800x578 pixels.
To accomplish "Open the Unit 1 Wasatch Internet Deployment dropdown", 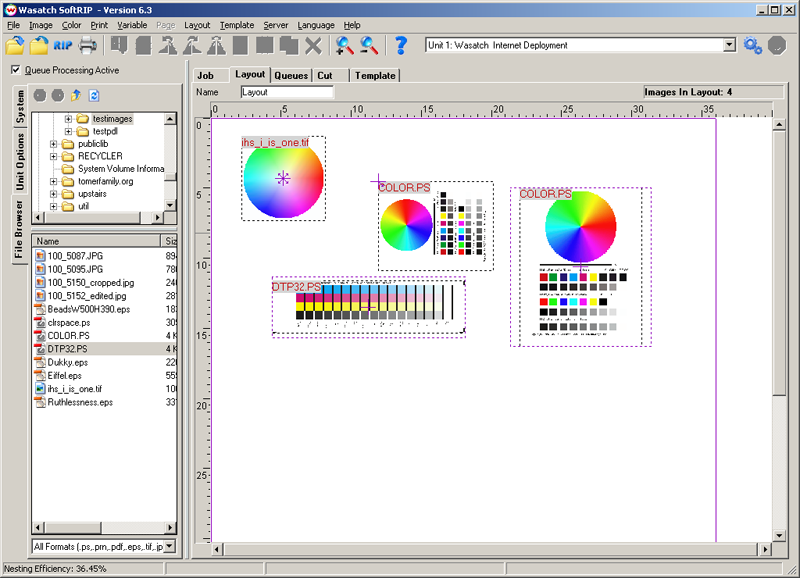I will coord(730,45).
